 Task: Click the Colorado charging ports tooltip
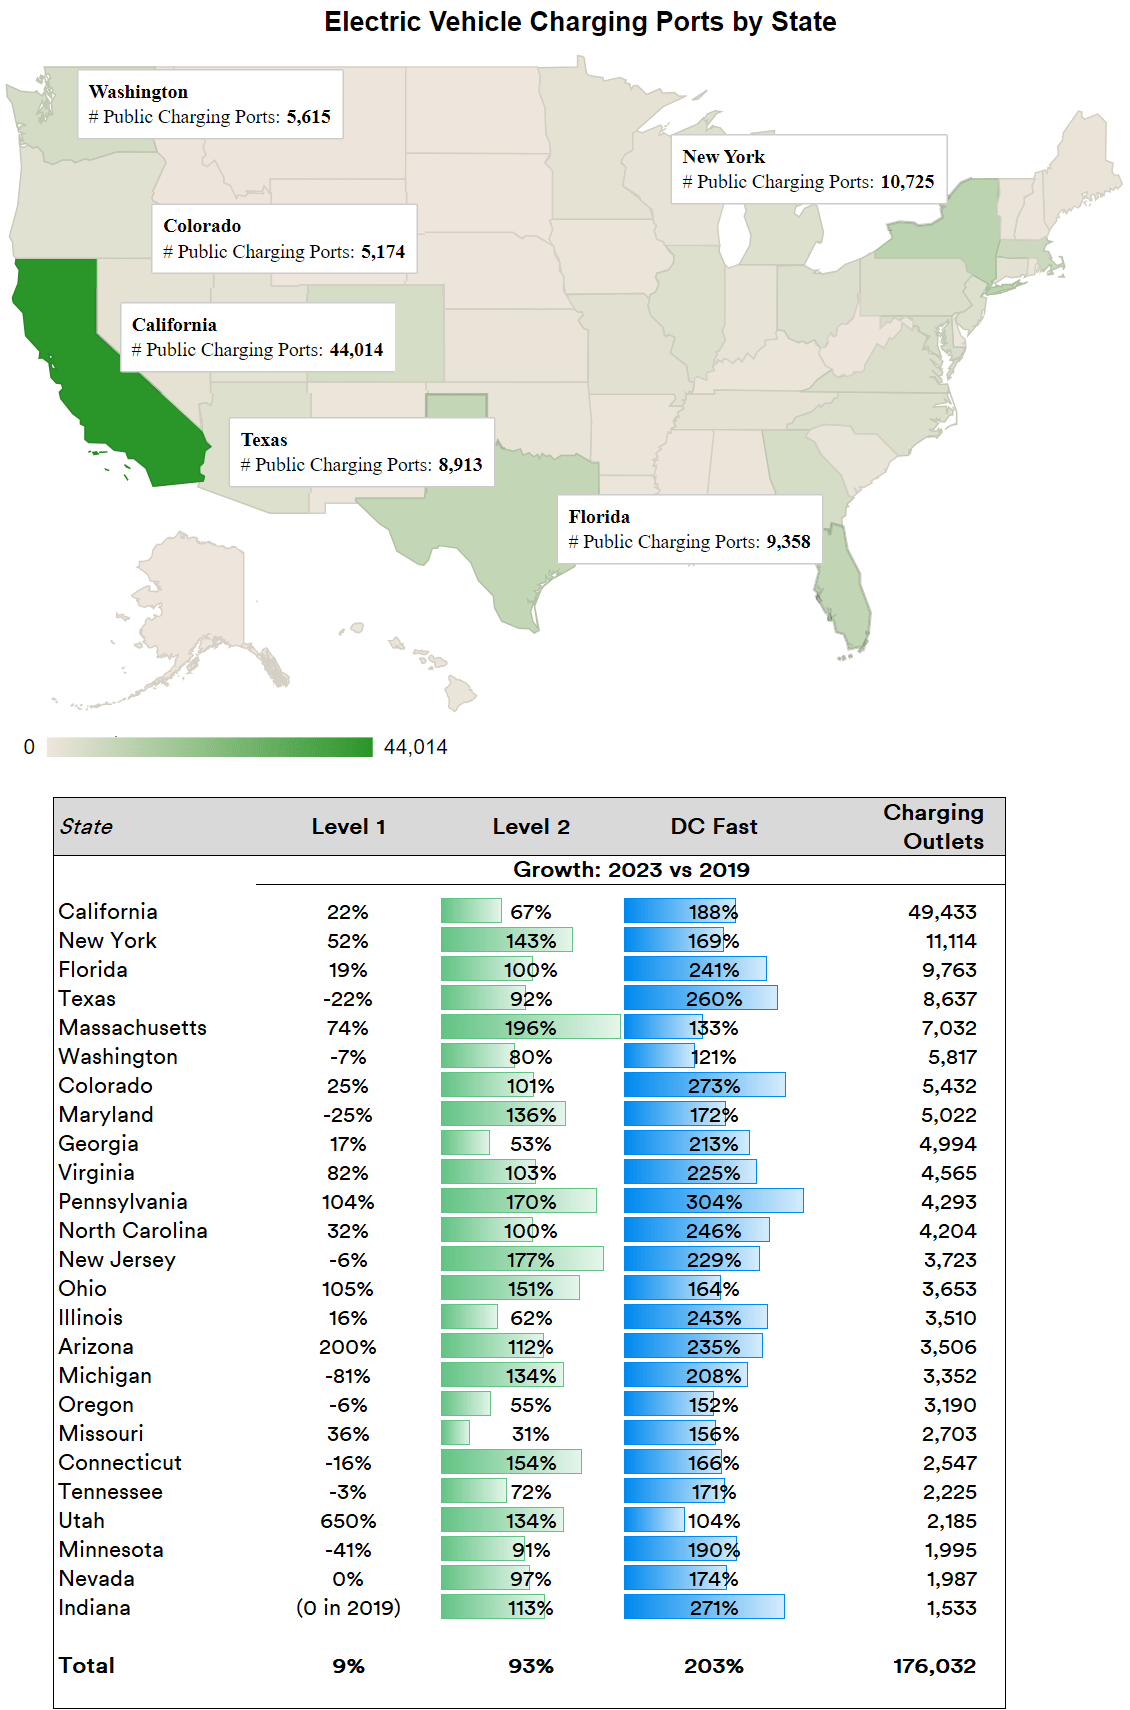point(284,239)
